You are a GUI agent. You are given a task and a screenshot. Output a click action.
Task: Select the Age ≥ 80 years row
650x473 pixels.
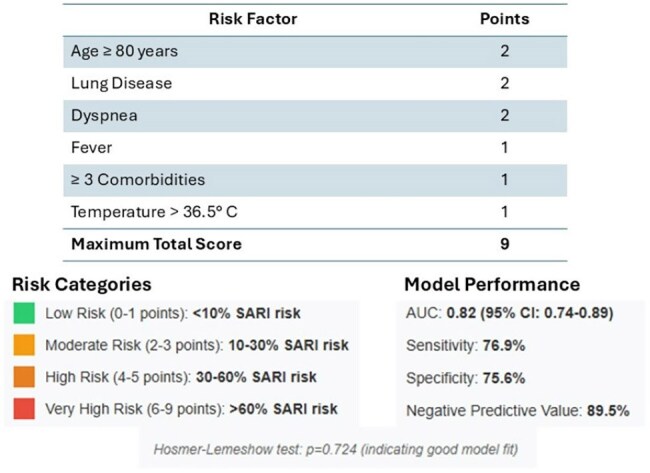315,52
